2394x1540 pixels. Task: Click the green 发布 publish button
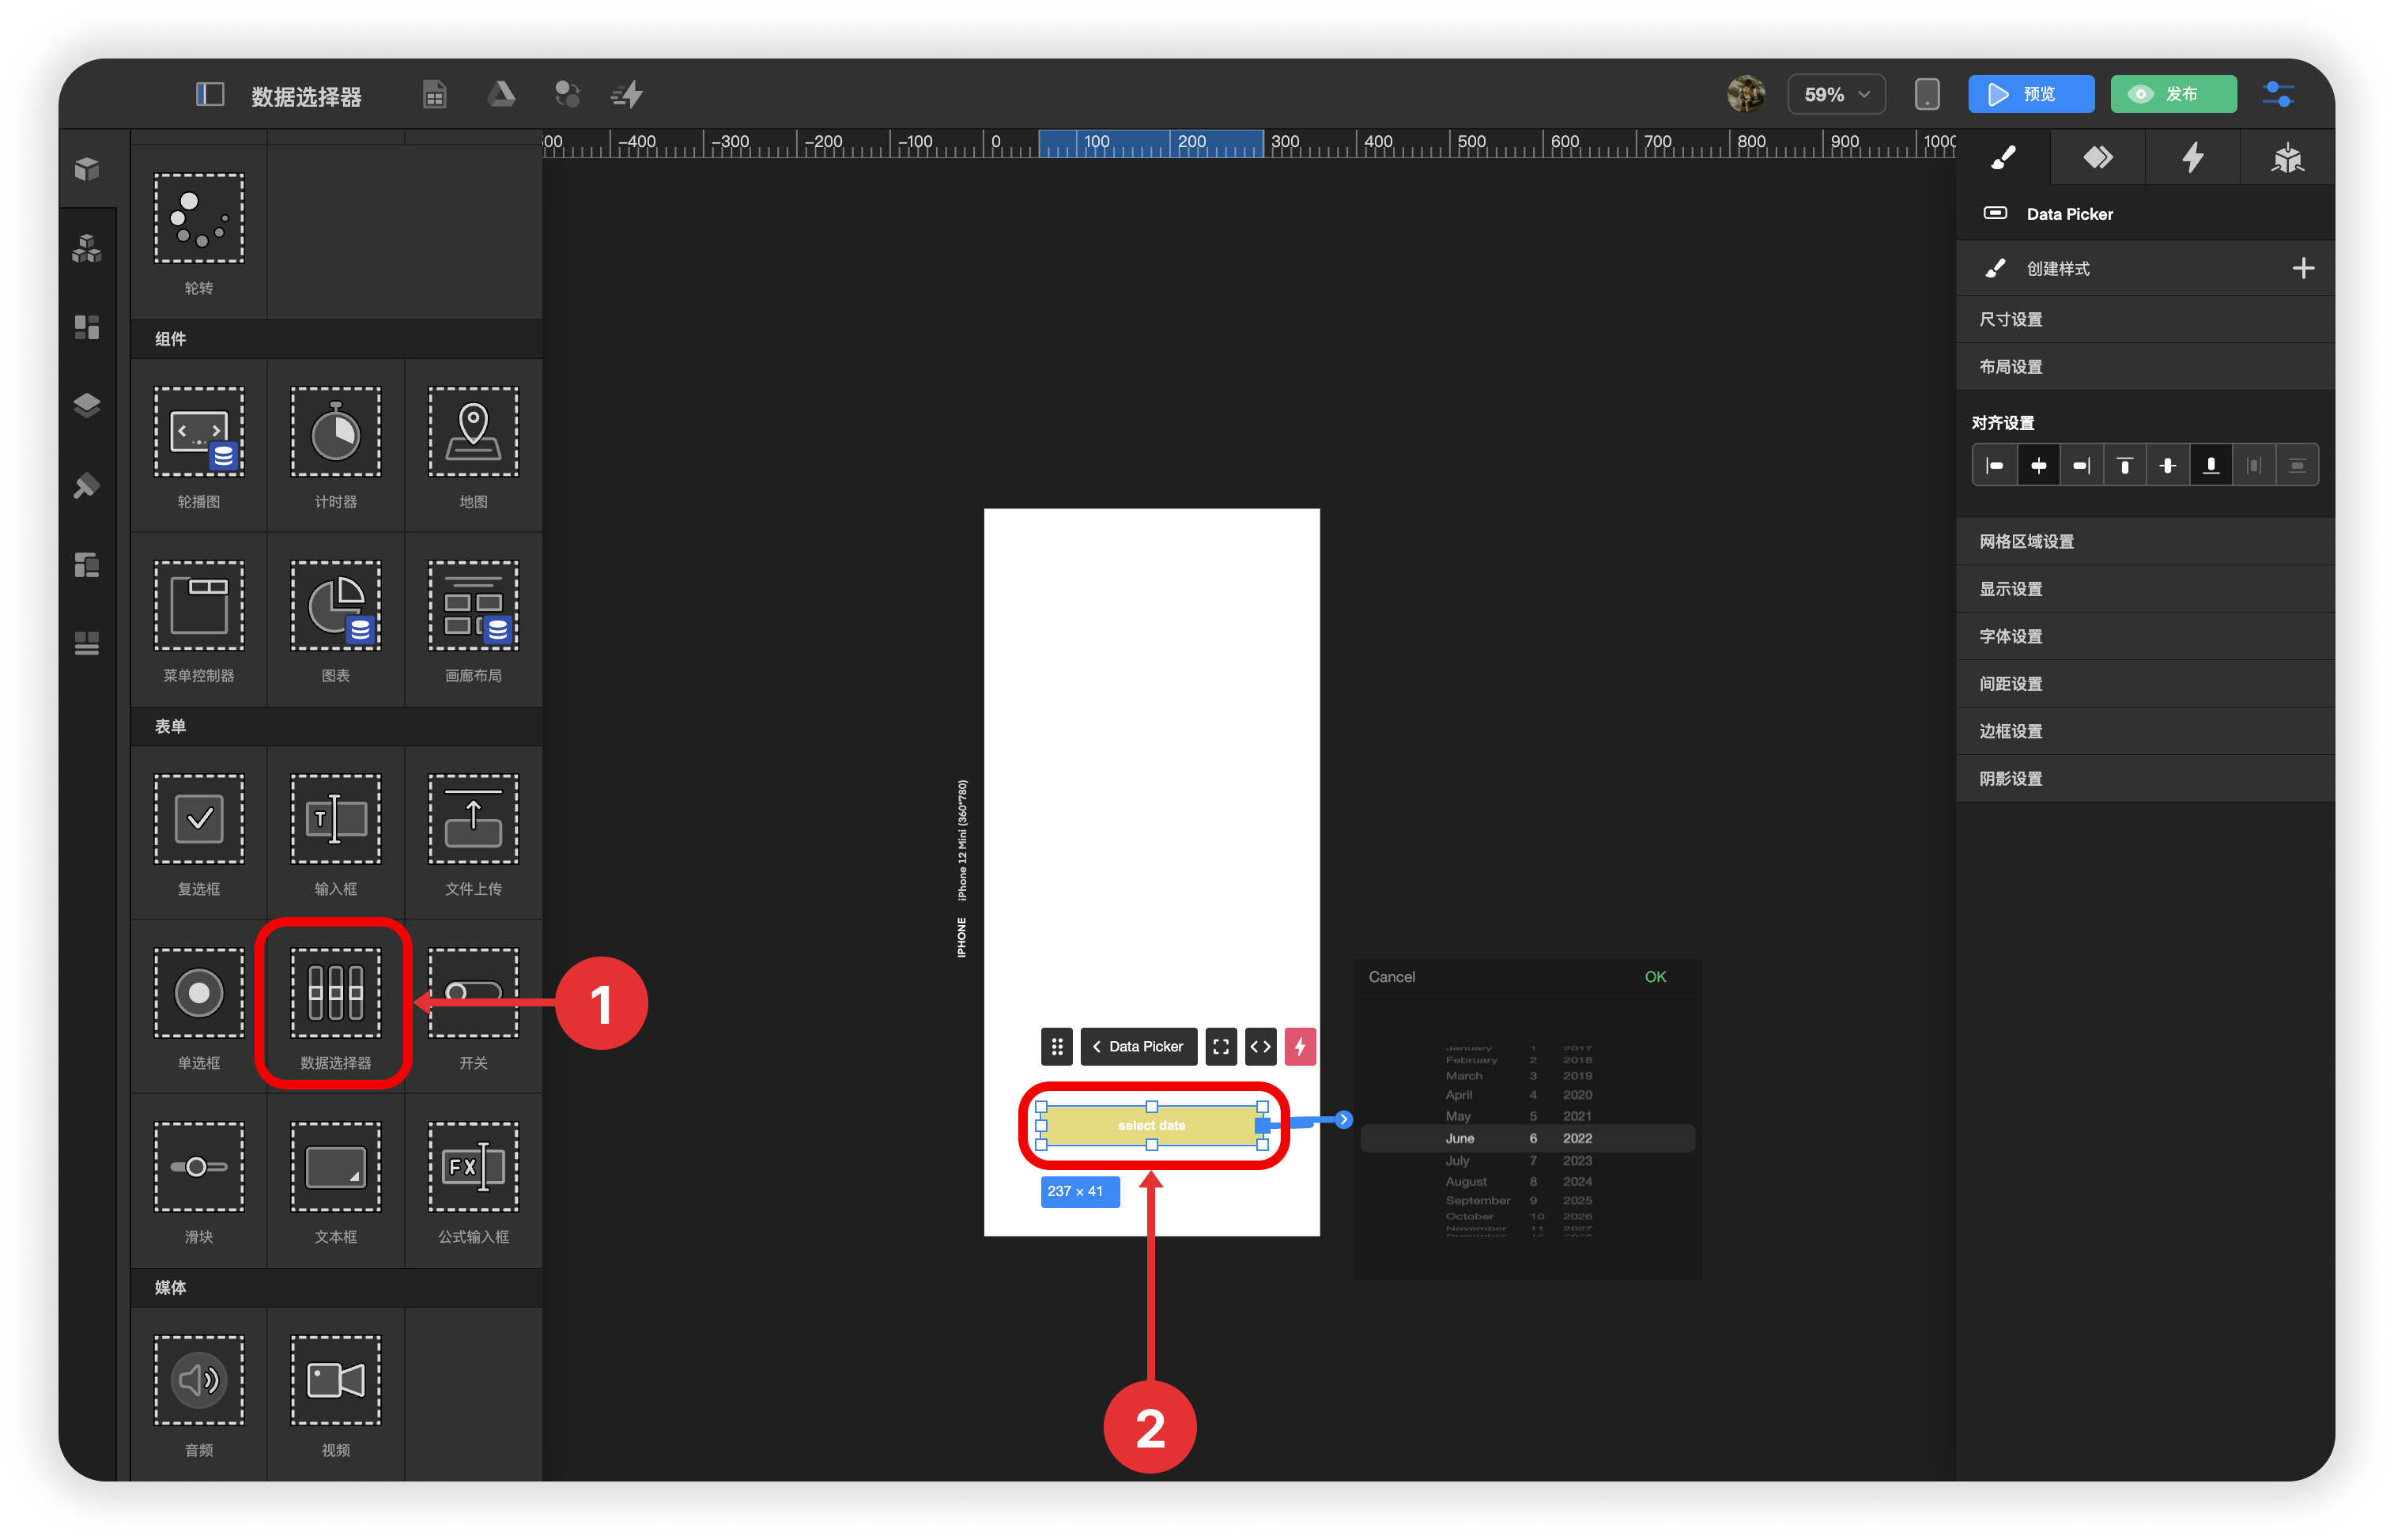pyautogui.click(x=2172, y=95)
